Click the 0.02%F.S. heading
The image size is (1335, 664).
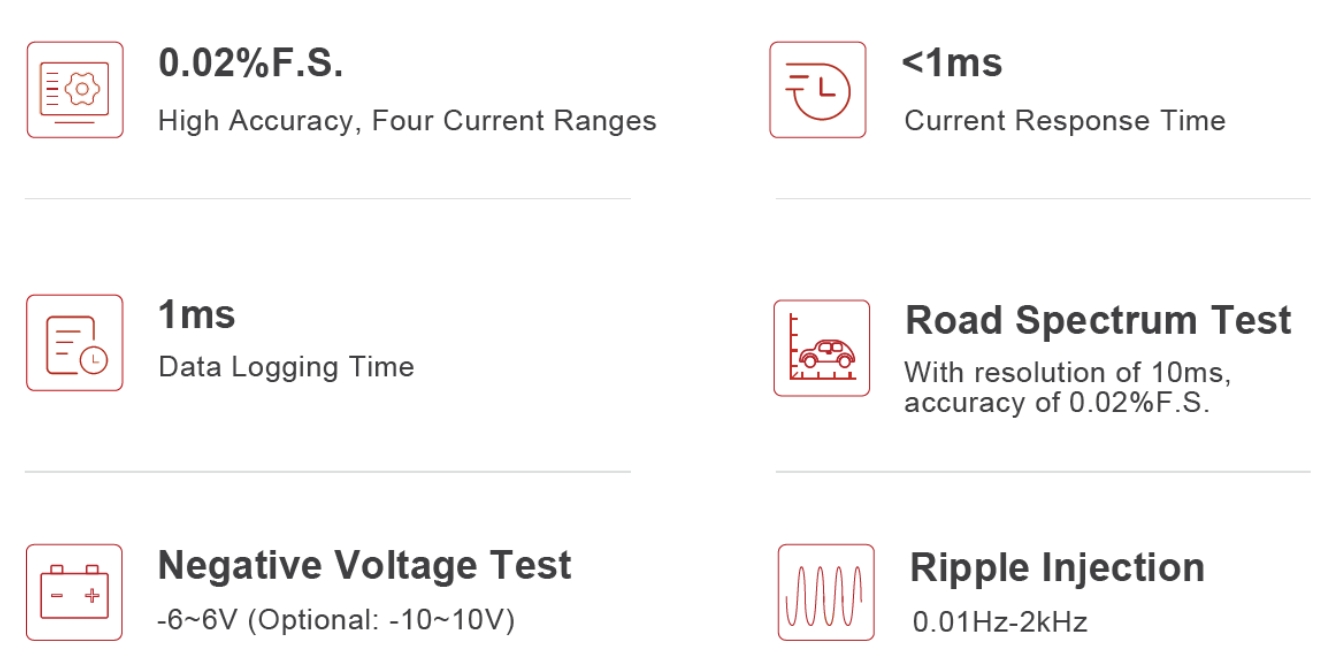click(x=251, y=63)
